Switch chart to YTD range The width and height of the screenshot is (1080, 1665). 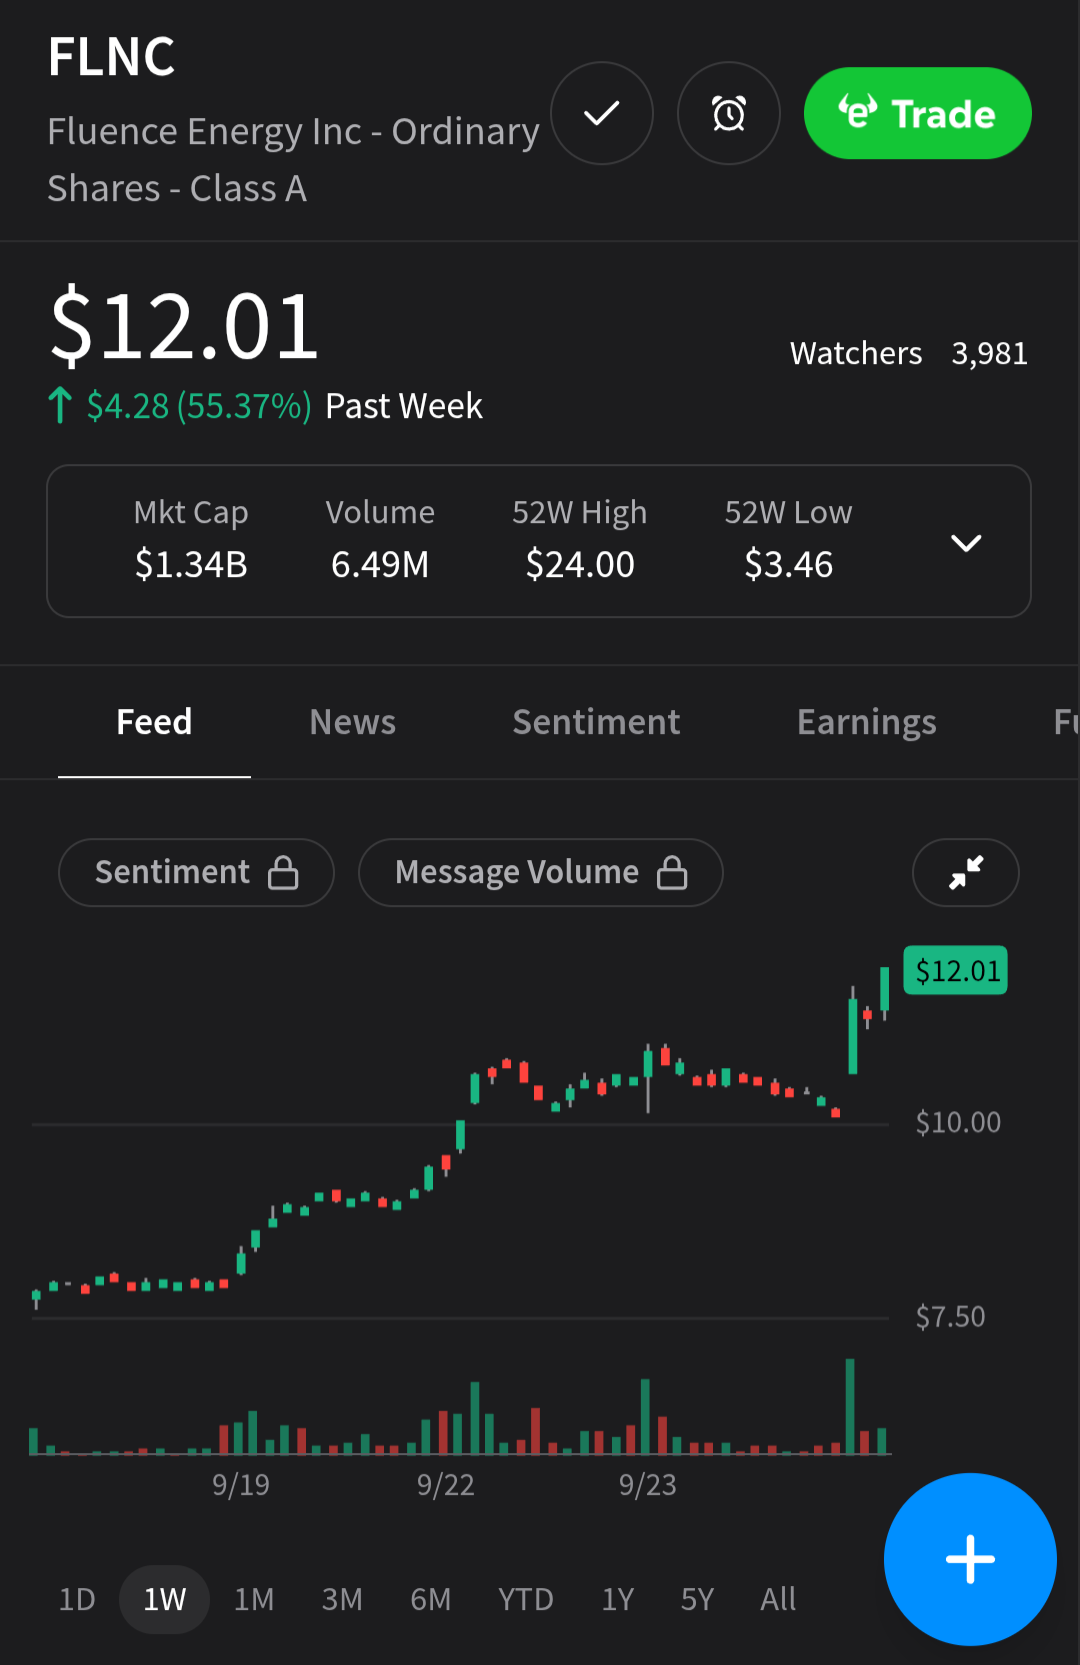[x=525, y=1599]
